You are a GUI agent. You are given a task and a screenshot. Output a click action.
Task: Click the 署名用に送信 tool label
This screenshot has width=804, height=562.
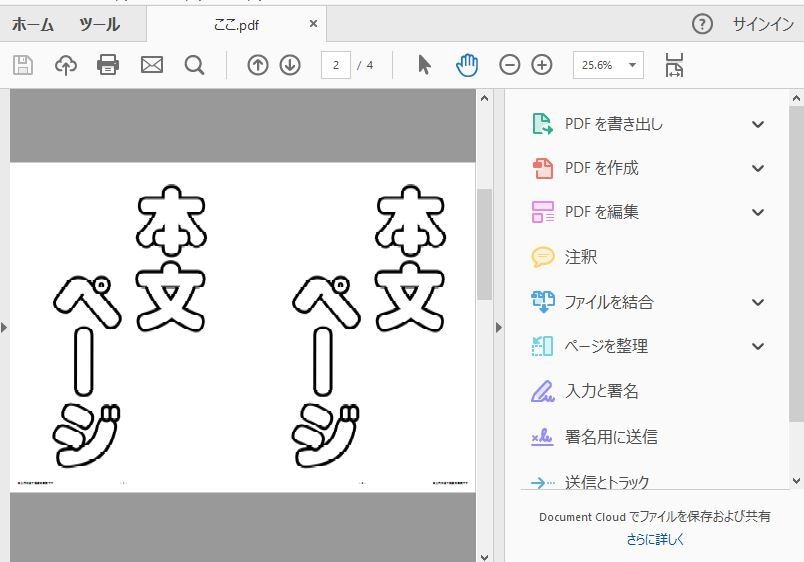click(611, 437)
